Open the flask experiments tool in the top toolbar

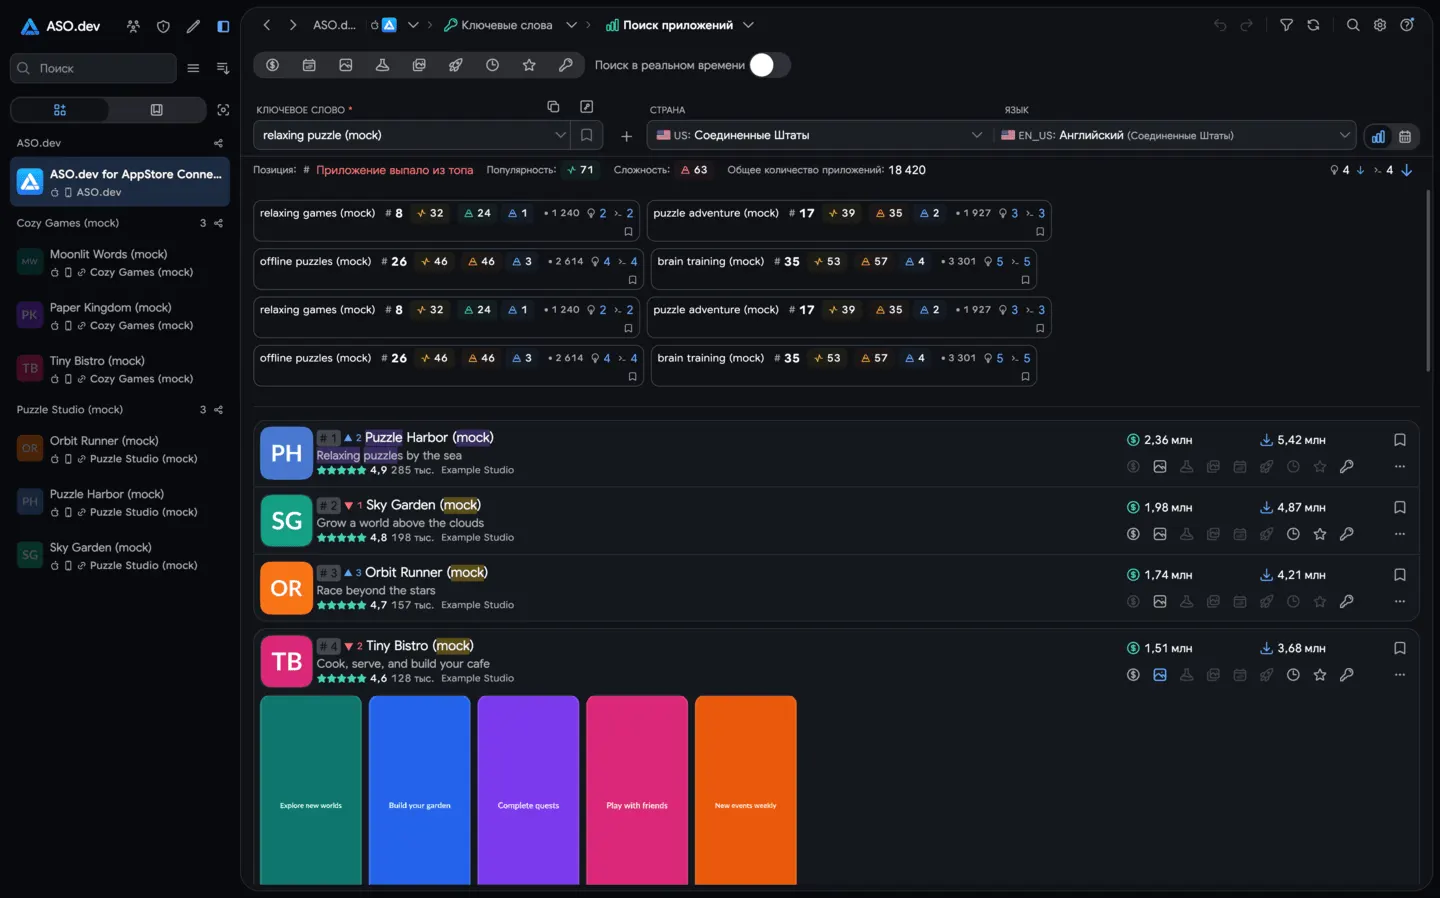[x=382, y=65]
